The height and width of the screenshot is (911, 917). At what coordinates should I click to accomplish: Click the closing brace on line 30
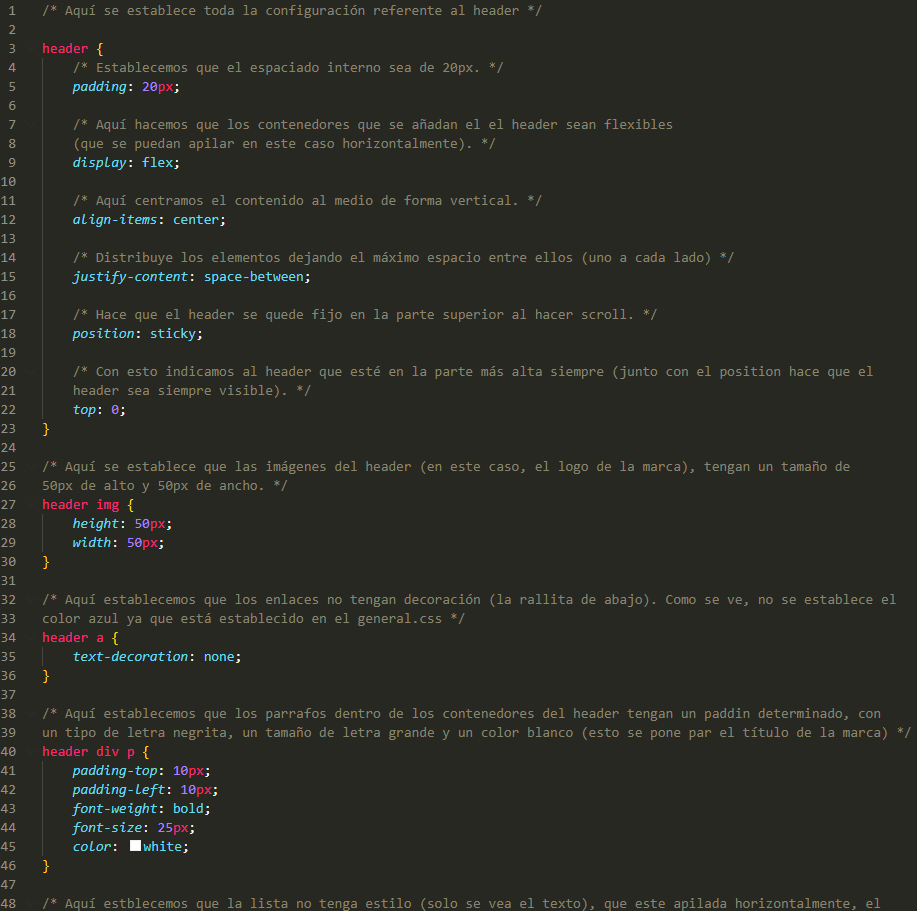(46, 562)
